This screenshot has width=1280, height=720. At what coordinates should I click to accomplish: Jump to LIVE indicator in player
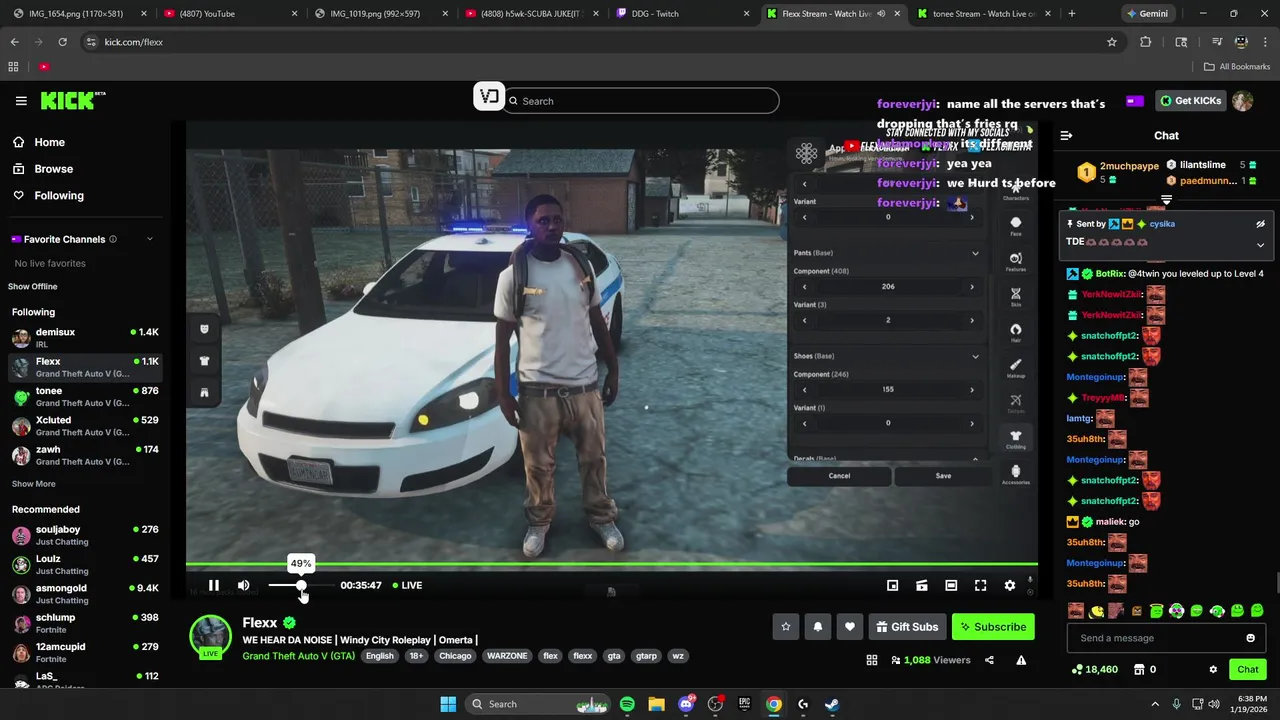(x=407, y=585)
